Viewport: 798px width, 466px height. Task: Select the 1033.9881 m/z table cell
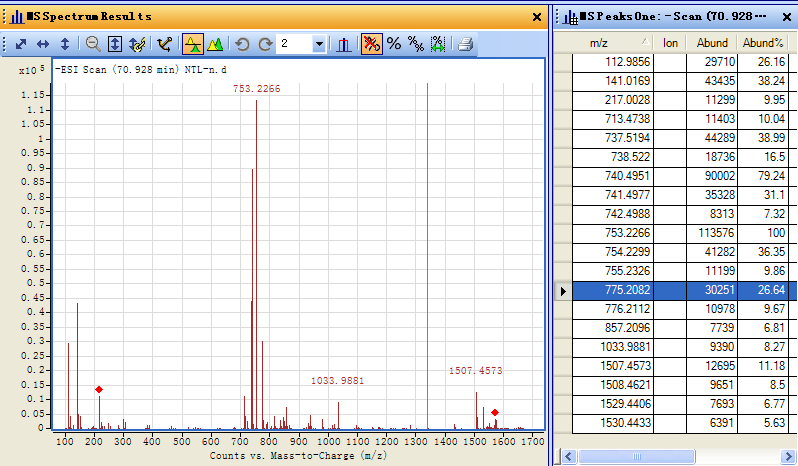[x=613, y=347]
